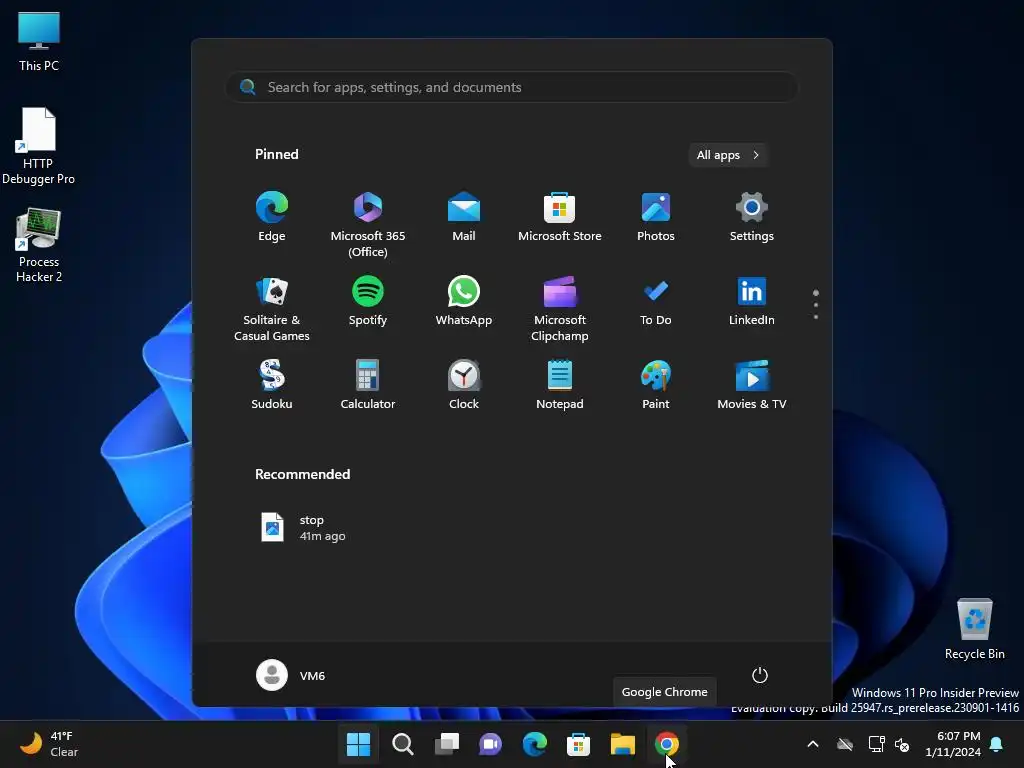Click the "Pinned" section heading
This screenshot has width=1024, height=768.
pos(276,154)
